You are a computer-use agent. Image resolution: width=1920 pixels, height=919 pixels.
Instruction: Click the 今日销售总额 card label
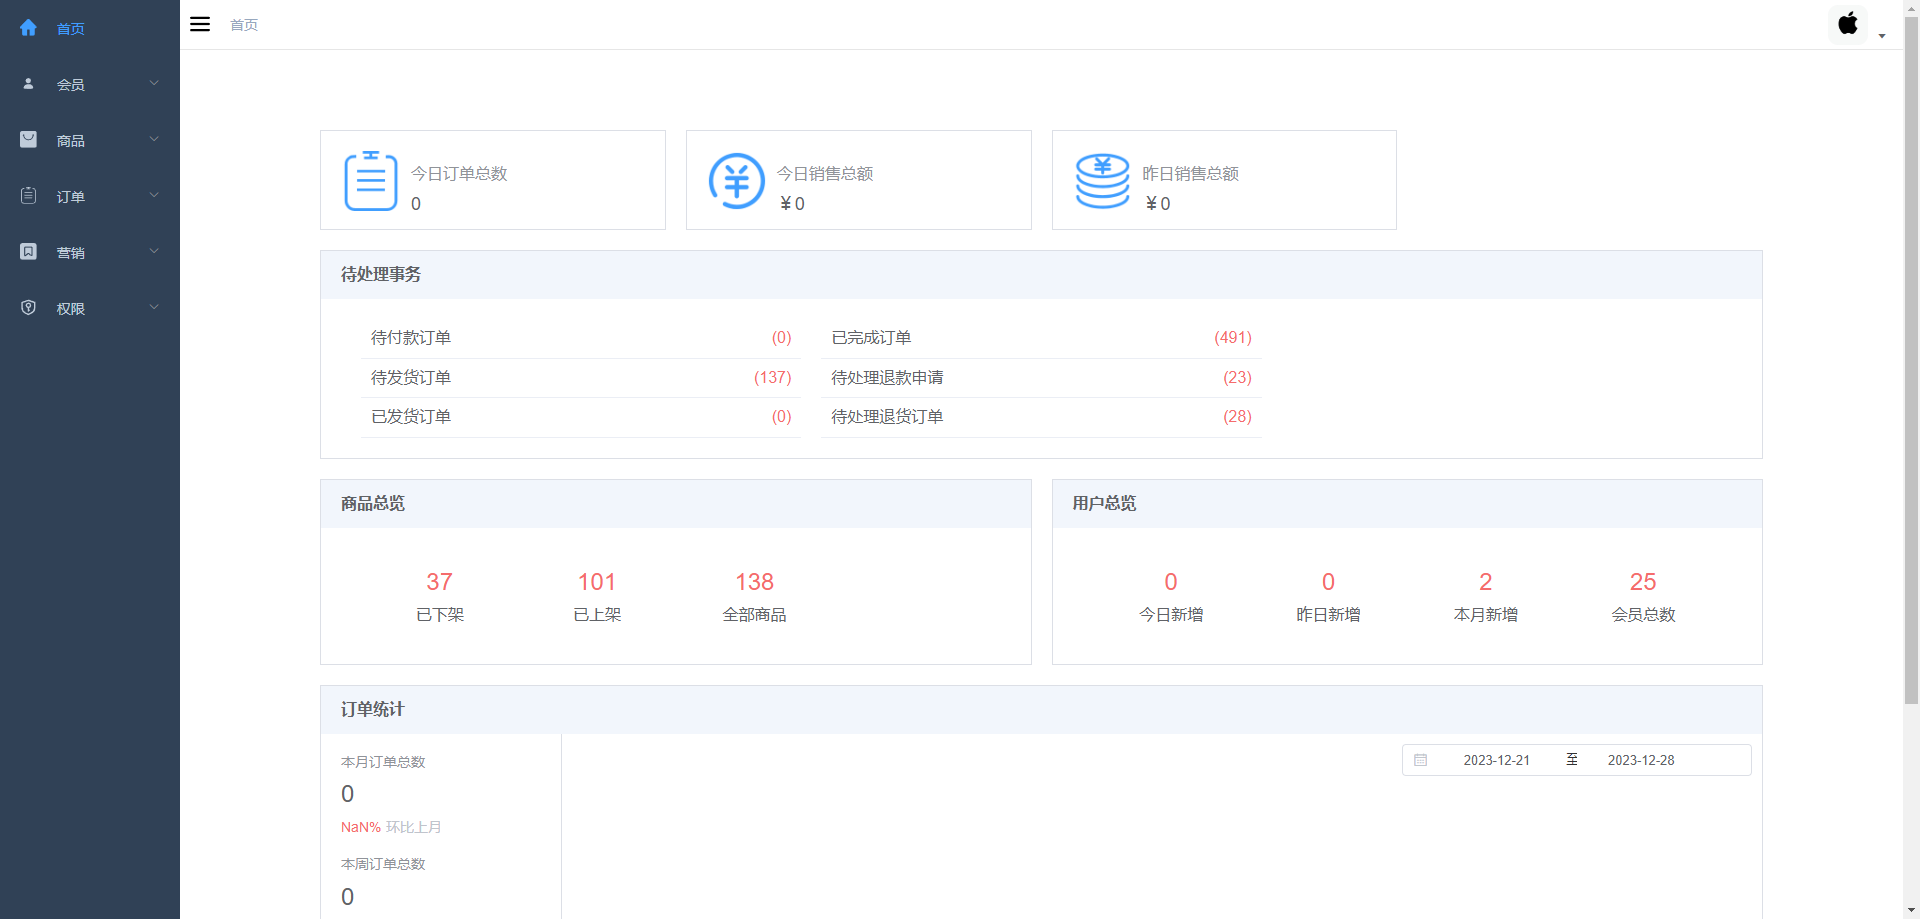pyautogui.click(x=825, y=174)
